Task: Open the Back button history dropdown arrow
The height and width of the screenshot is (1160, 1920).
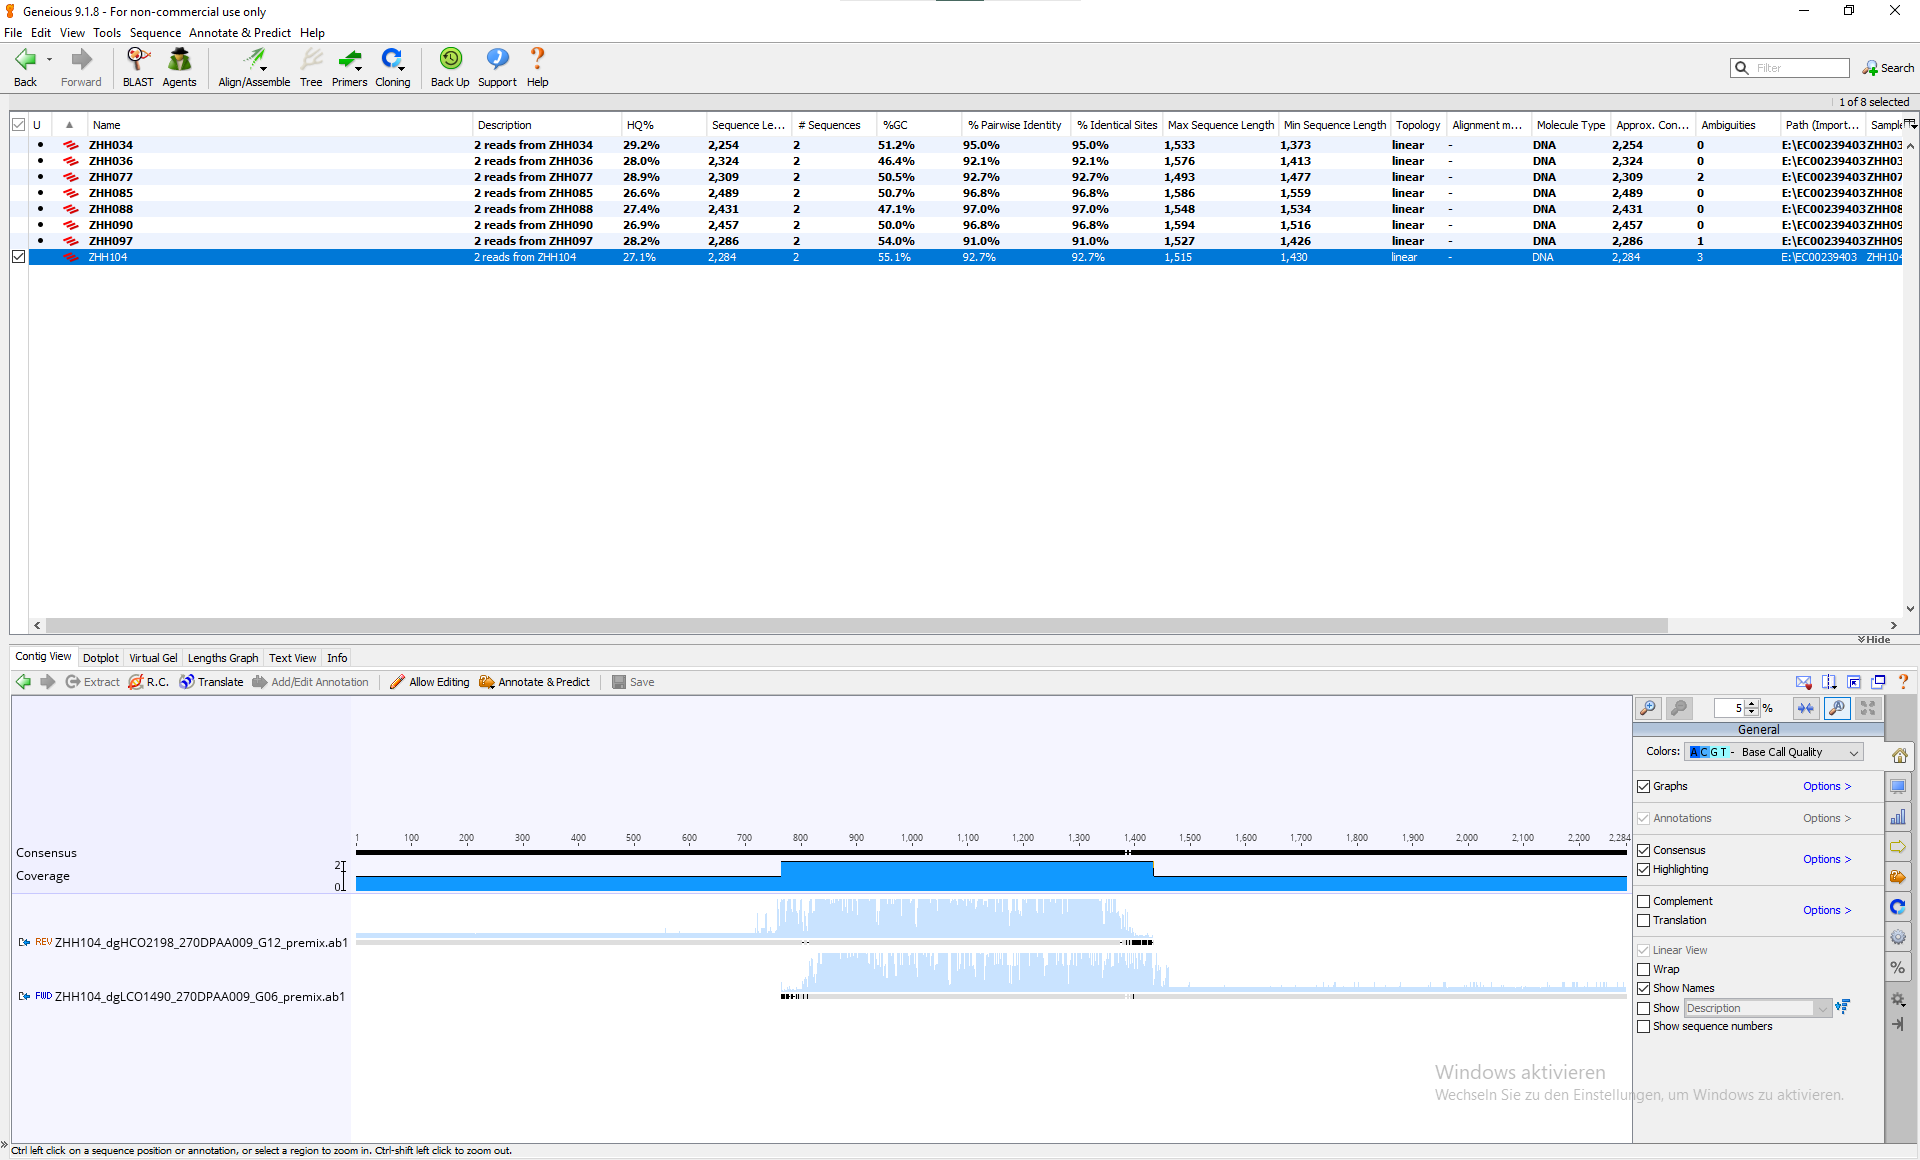Action: click(49, 60)
